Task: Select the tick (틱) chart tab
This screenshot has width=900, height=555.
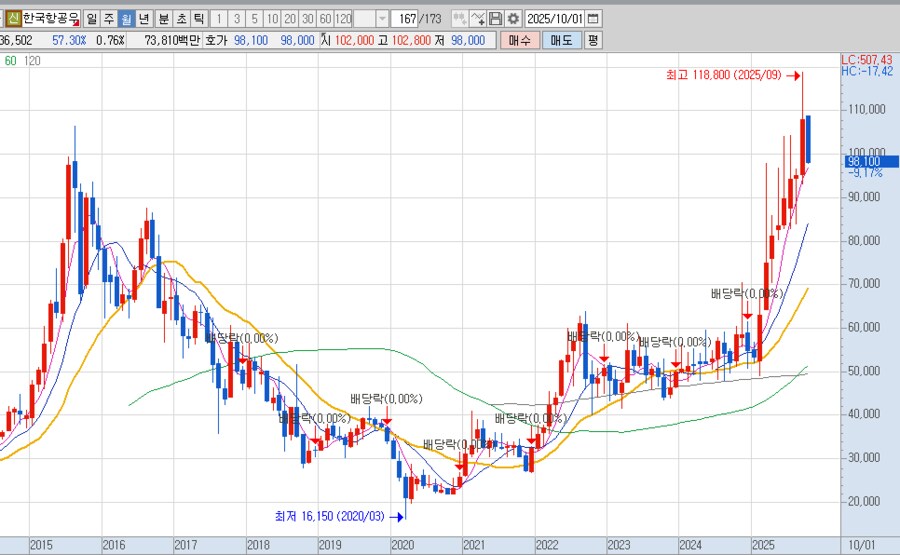Action: (199, 19)
